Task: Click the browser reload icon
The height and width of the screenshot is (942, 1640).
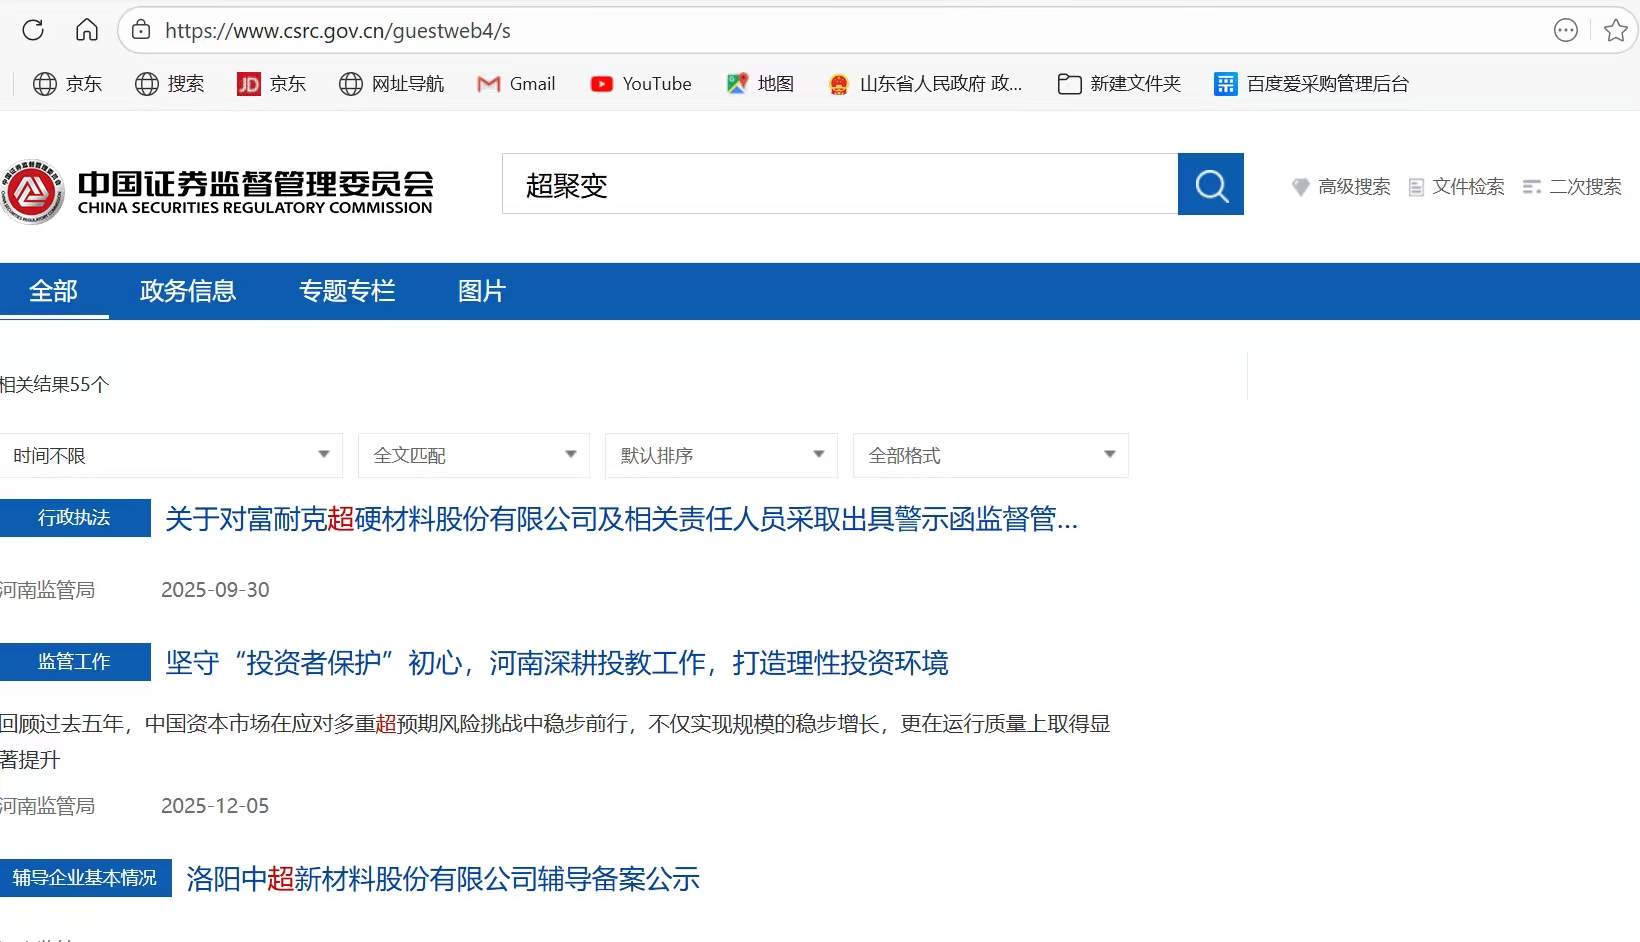Action: [x=33, y=30]
